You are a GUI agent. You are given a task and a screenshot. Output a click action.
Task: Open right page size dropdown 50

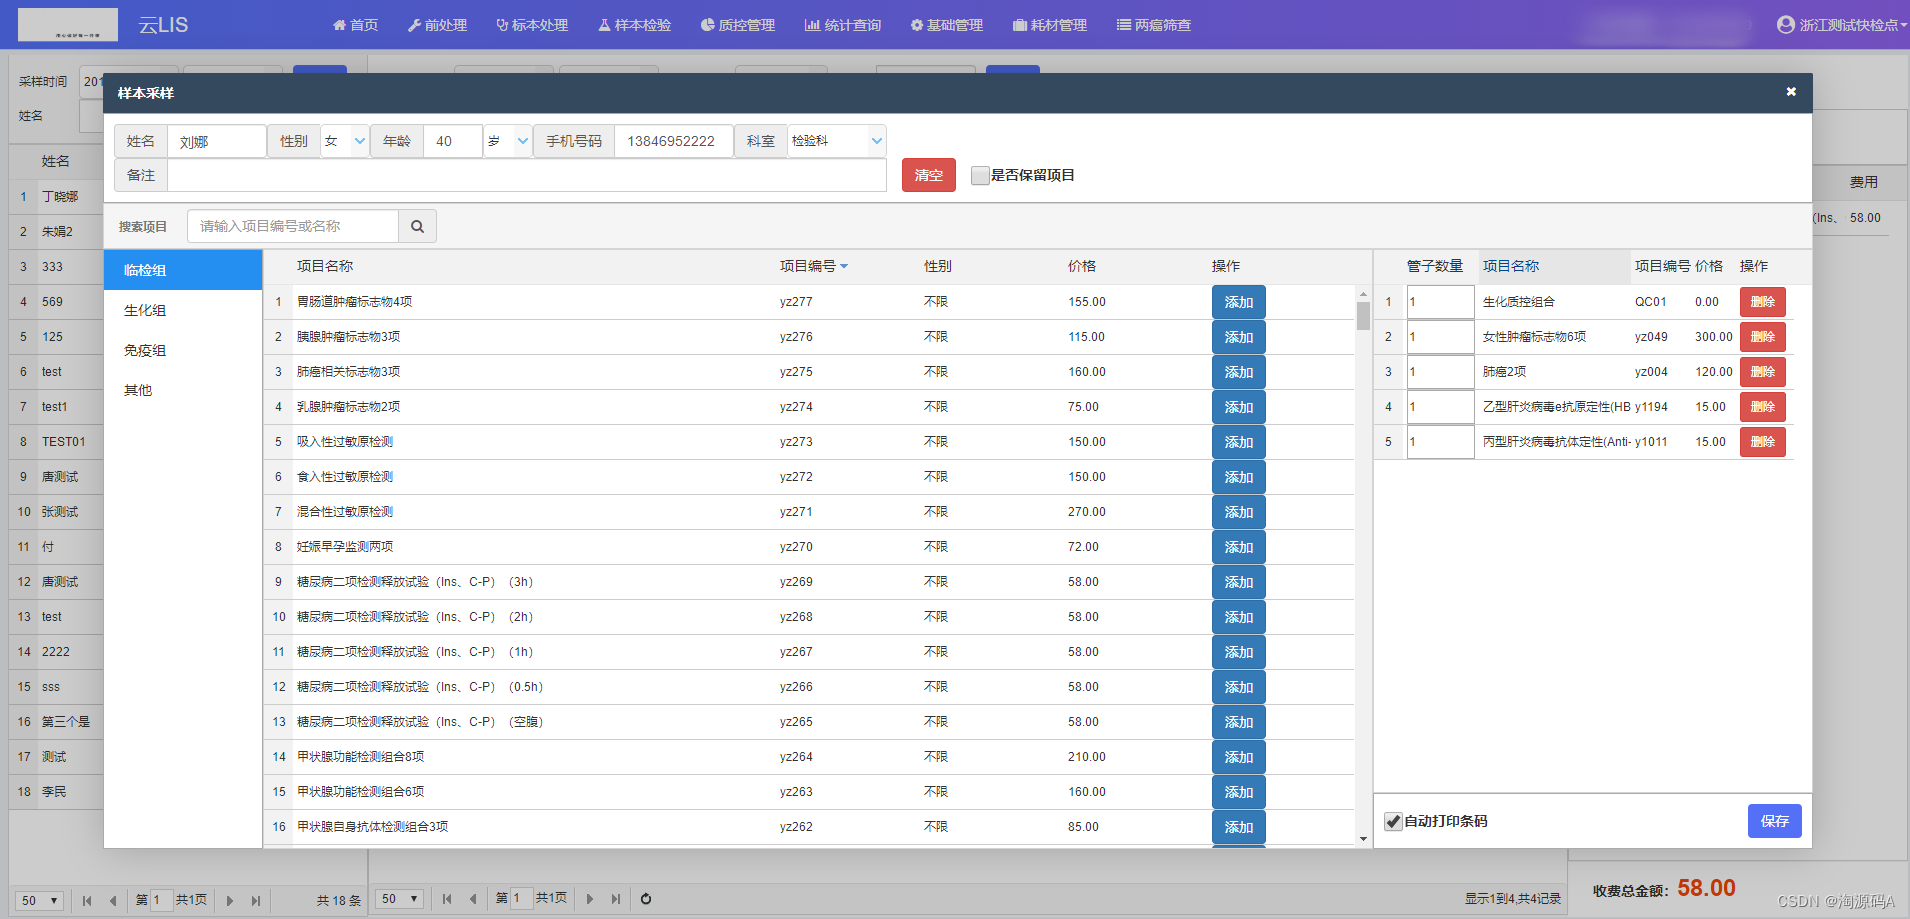tap(401, 899)
